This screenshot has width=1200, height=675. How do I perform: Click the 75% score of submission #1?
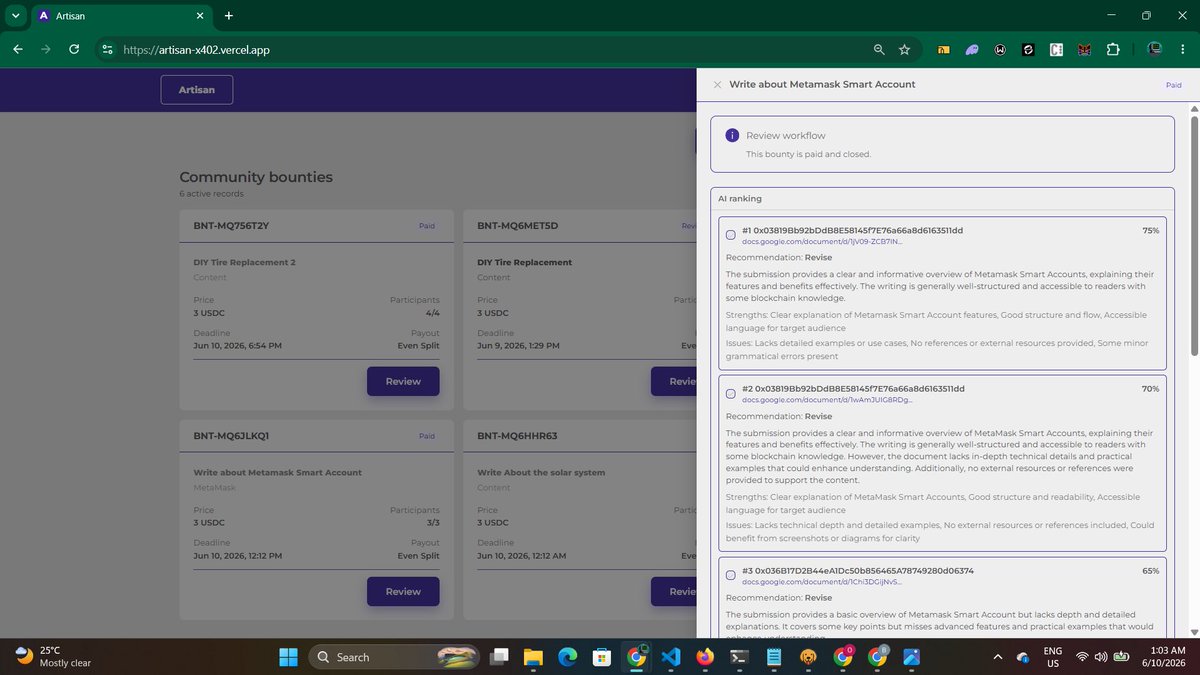1151,230
